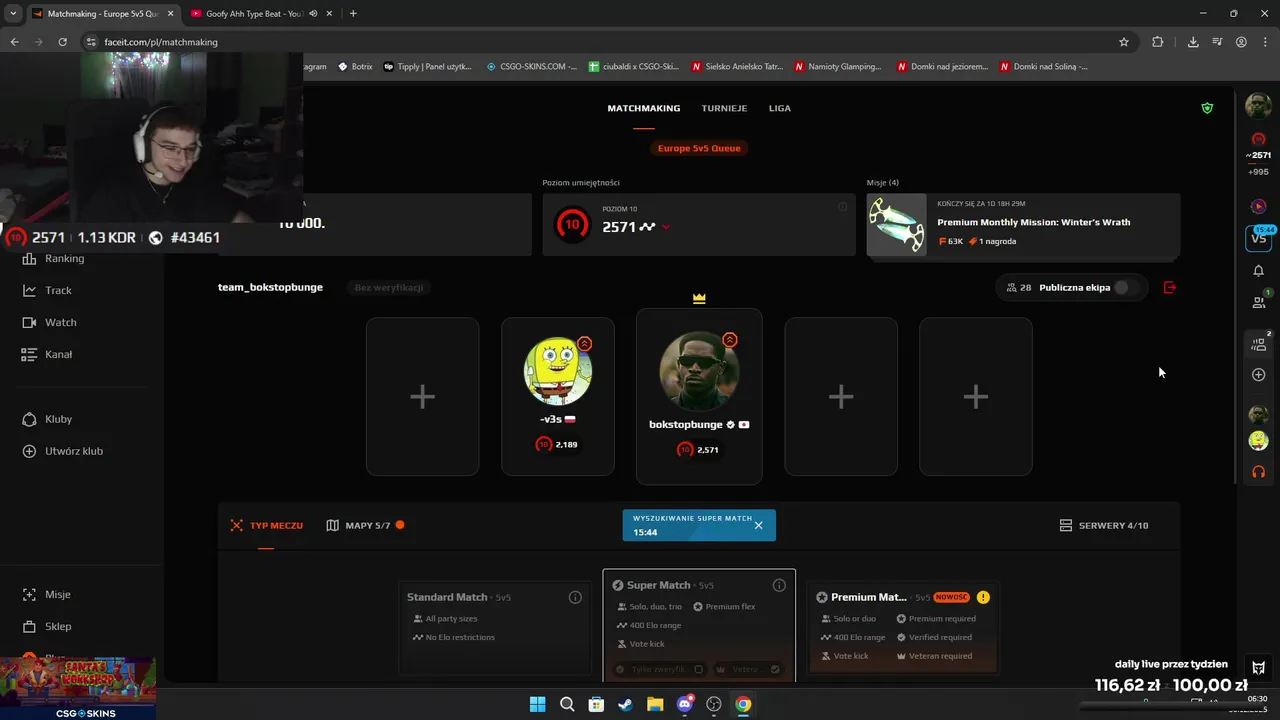This screenshot has height=720, width=1280.
Task: Open Premium Monthly Mission Winter's Wrath card
Action: pos(1023,225)
